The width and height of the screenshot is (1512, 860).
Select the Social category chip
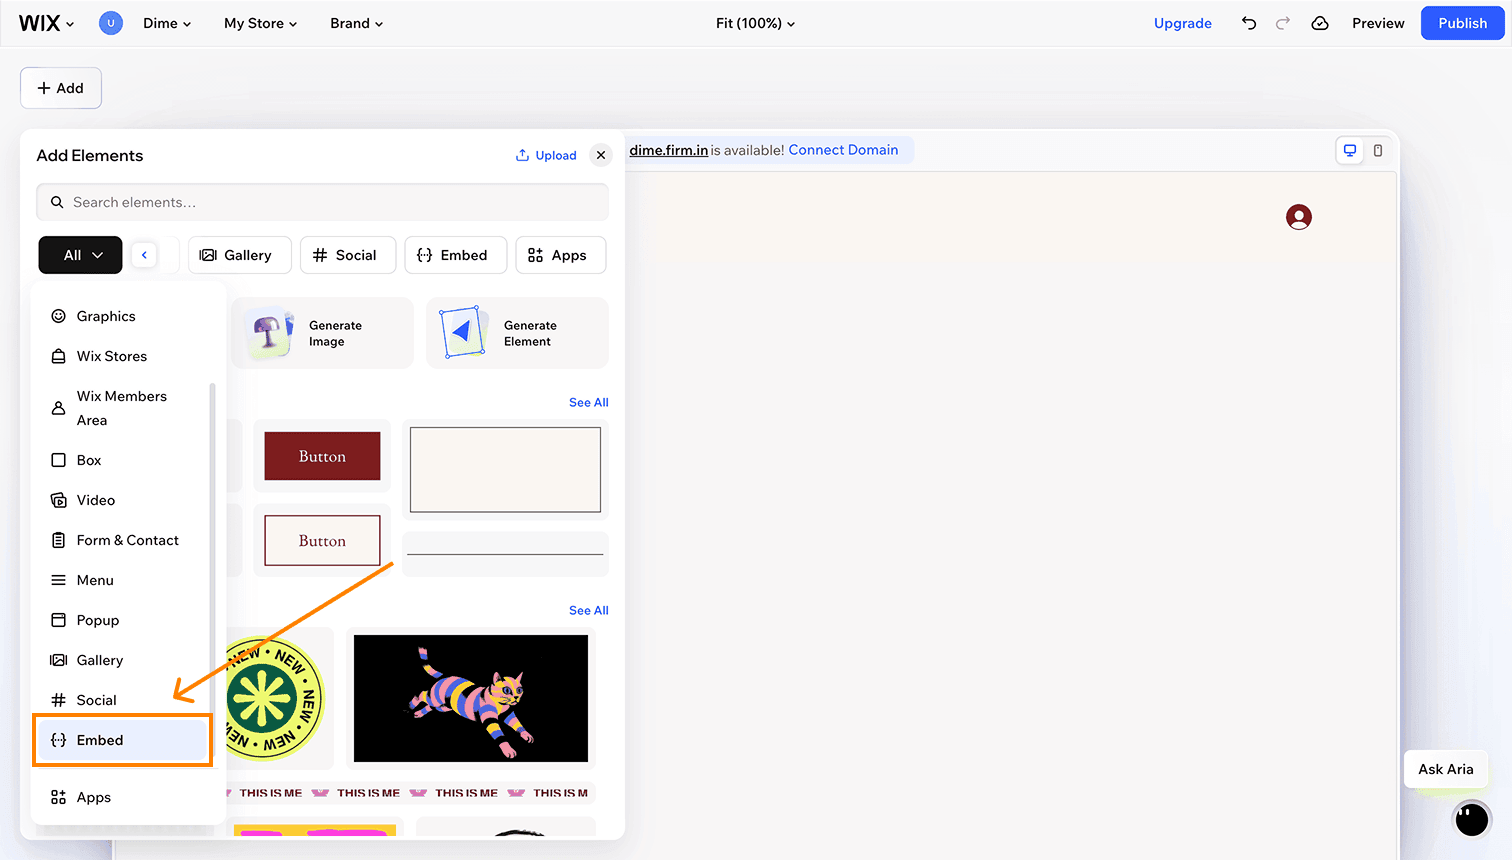tap(348, 255)
